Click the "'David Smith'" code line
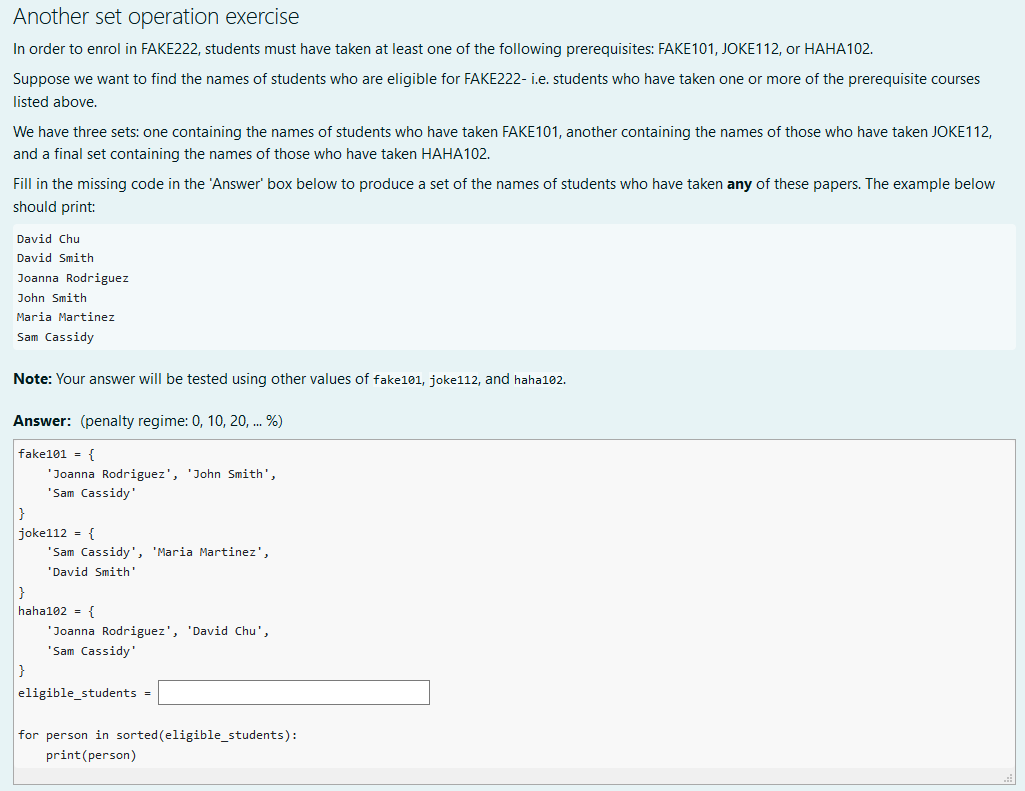 tap(92, 572)
